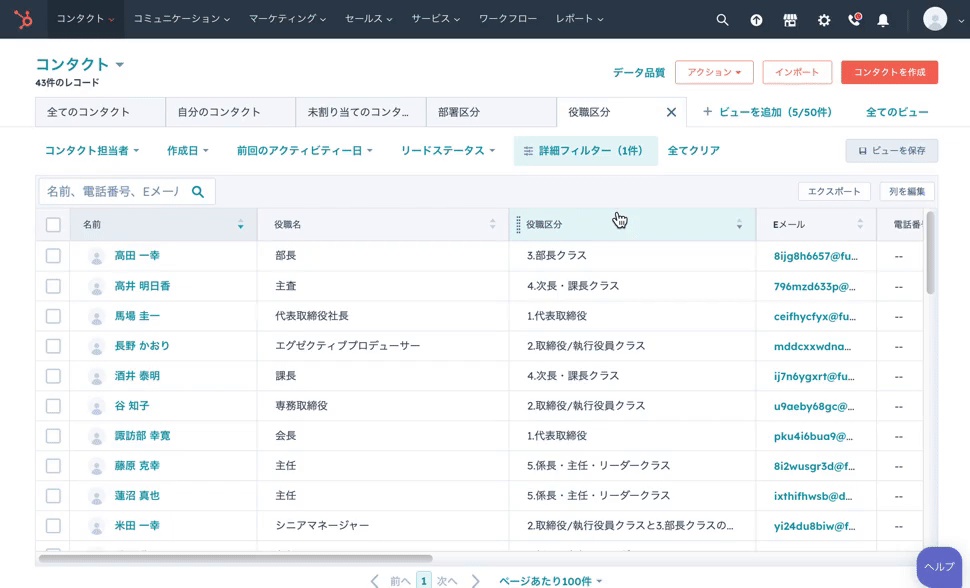Click the upgrade arrow icon
The height and width of the screenshot is (588, 970).
(756, 20)
